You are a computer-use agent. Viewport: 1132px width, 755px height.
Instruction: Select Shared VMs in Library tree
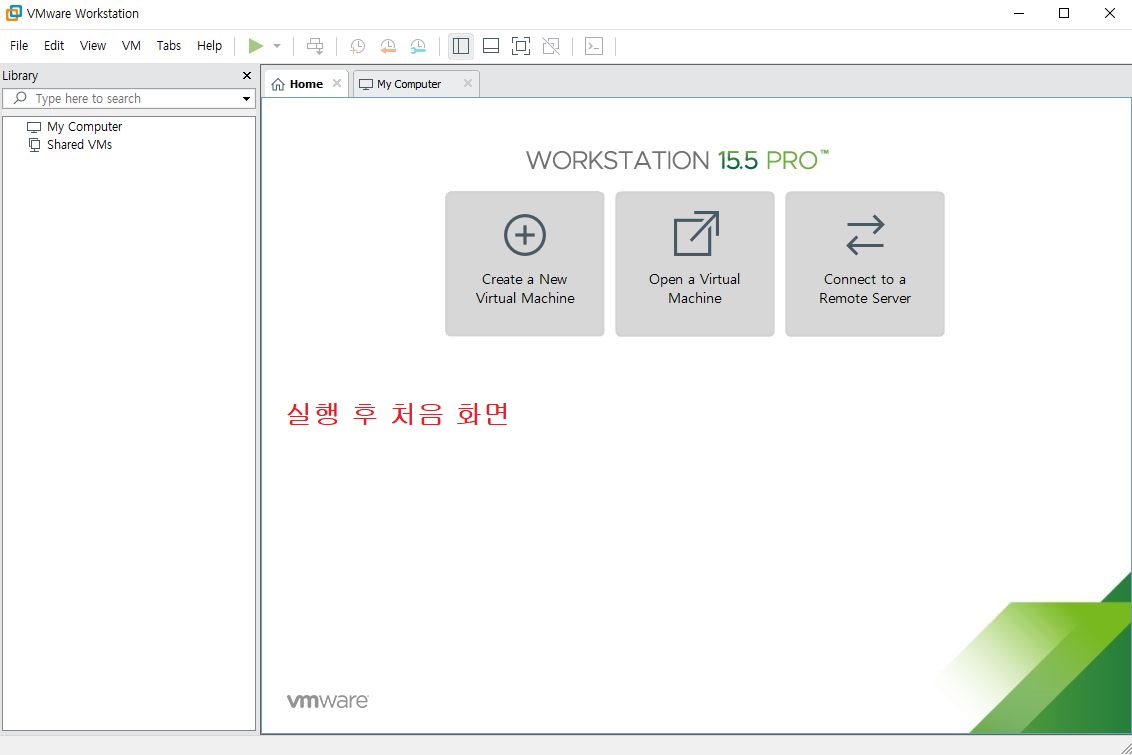click(x=79, y=144)
